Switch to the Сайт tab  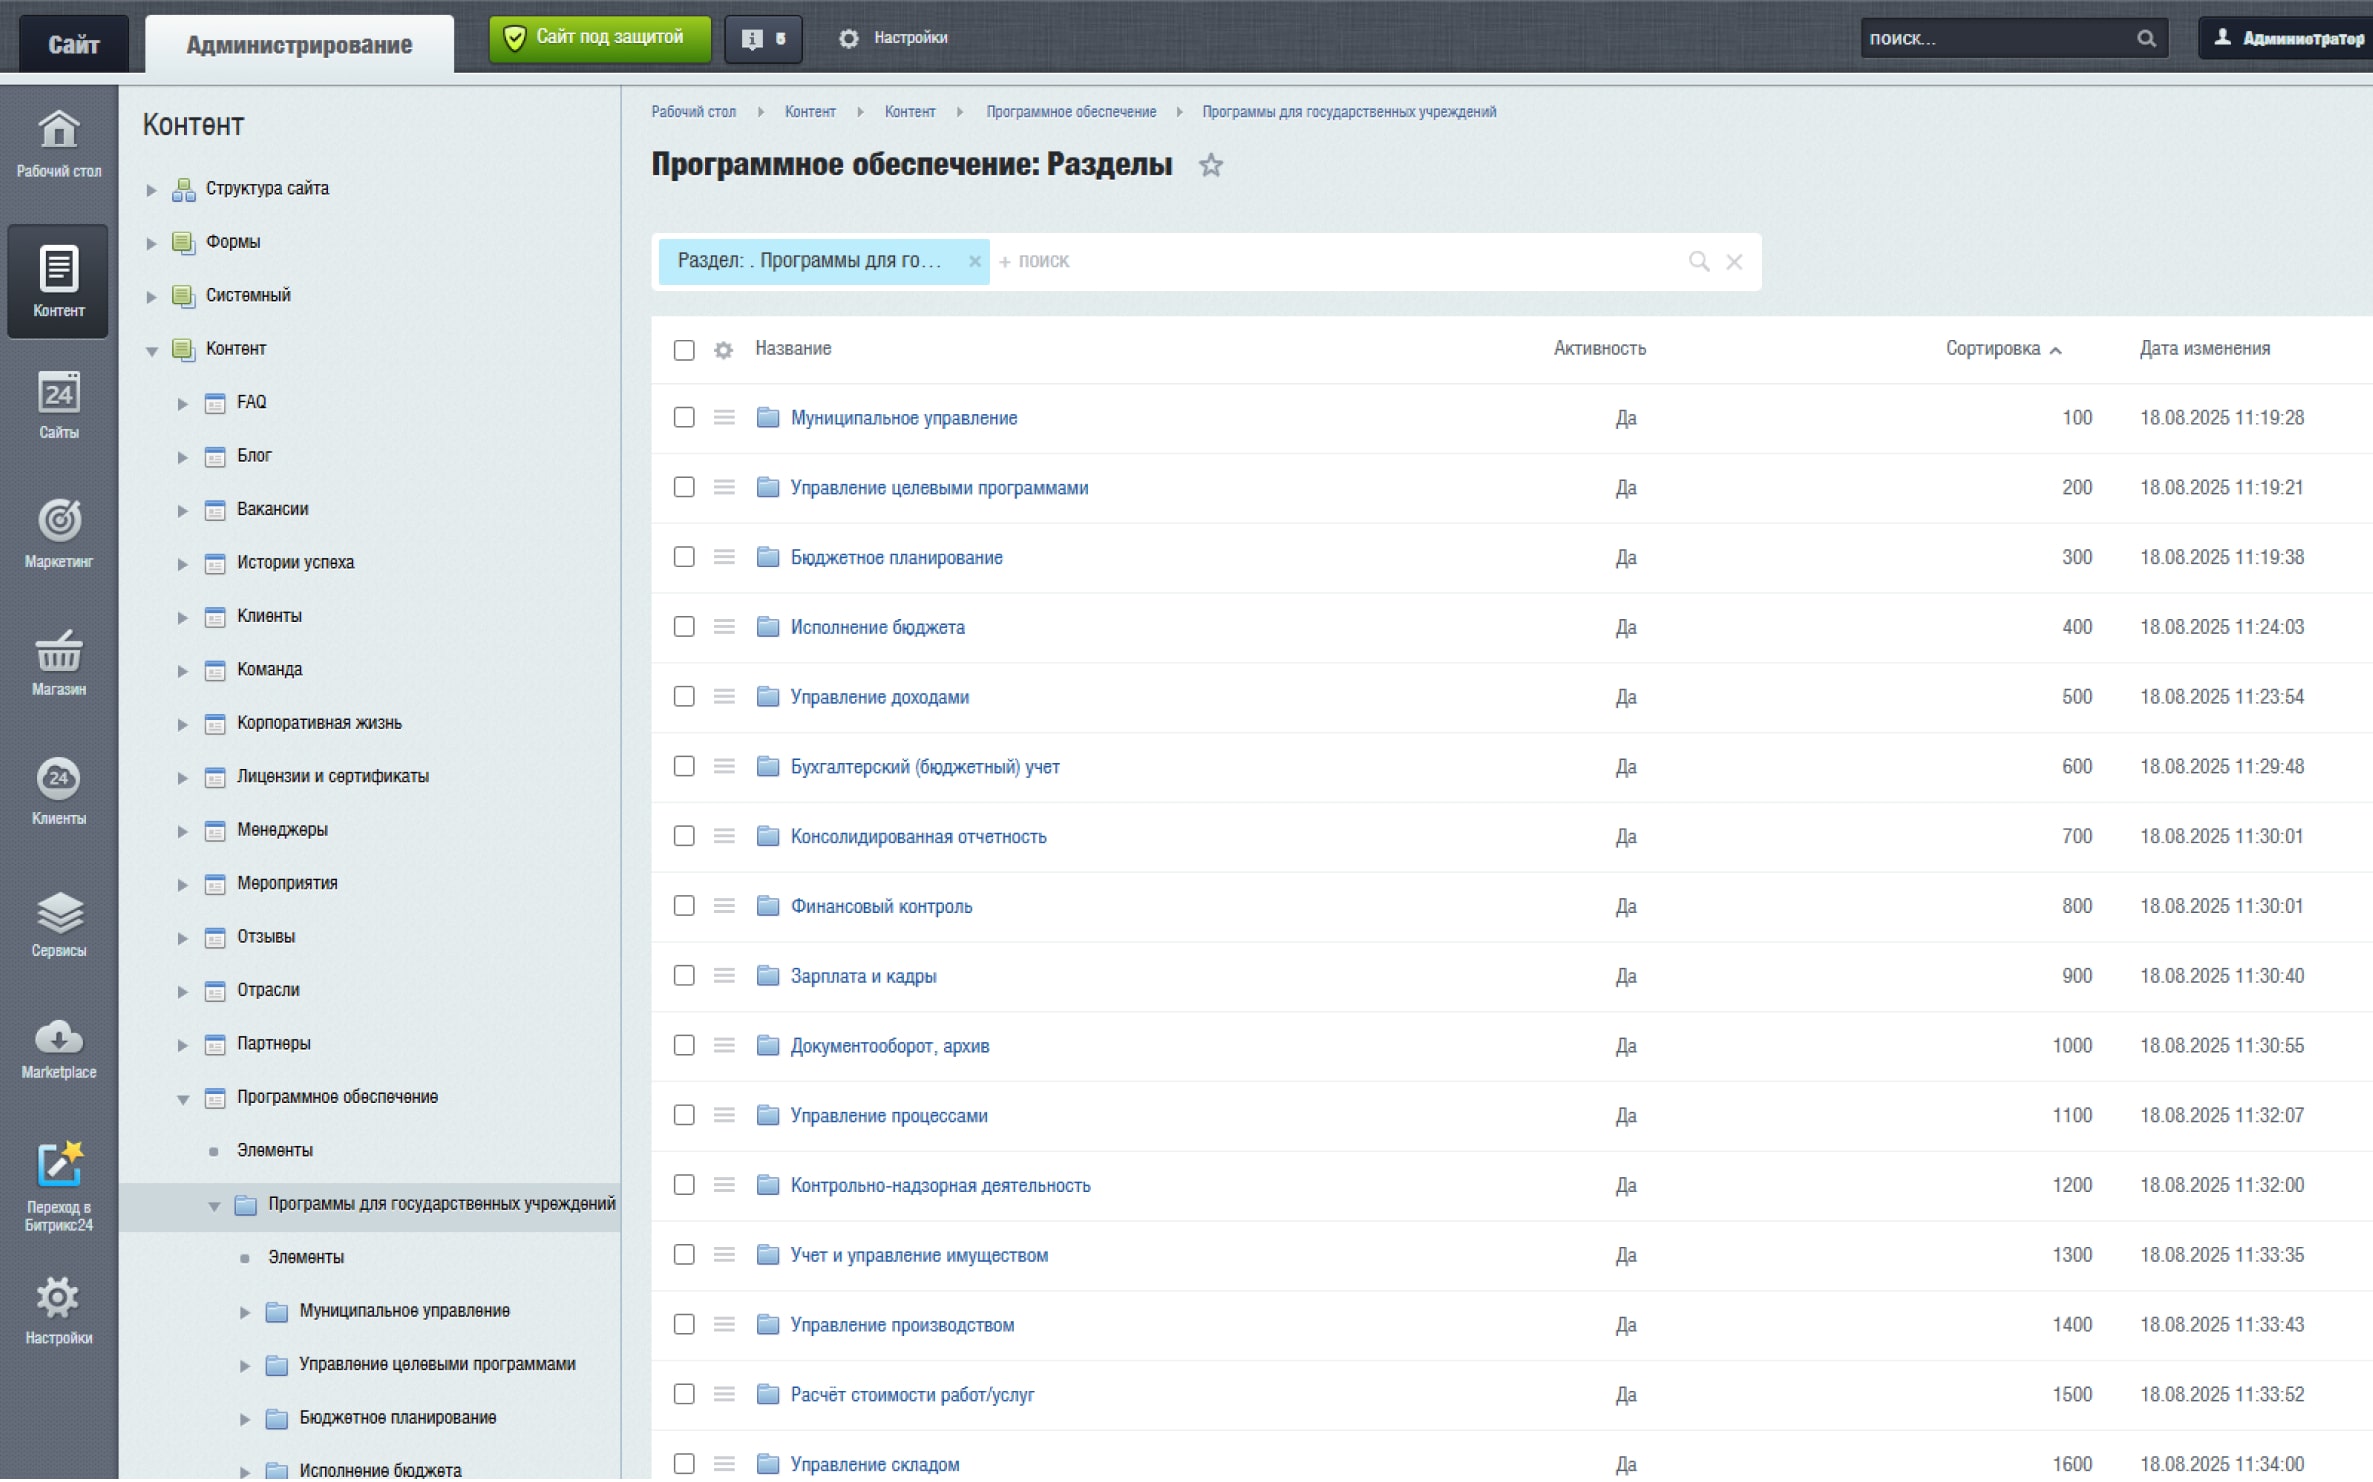point(73,44)
